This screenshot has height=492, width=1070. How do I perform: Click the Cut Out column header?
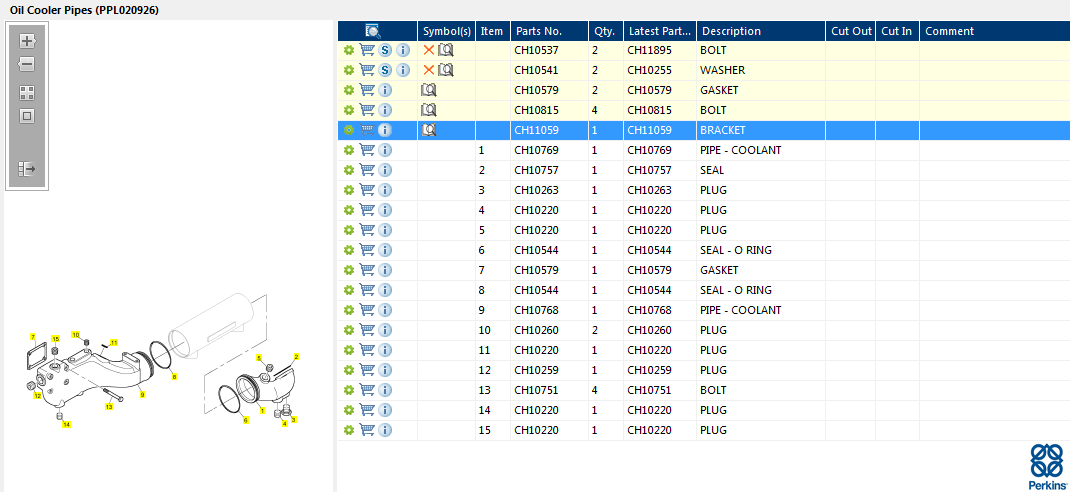(x=851, y=31)
